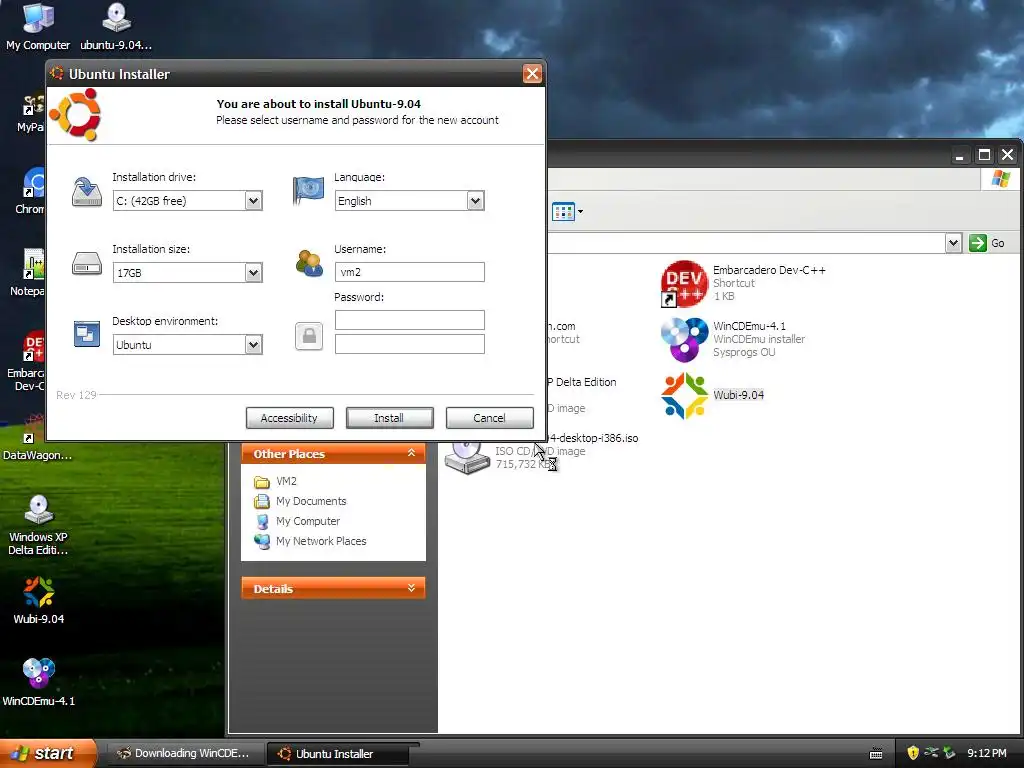Close the Ubuntu Installer dialog

point(532,74)
